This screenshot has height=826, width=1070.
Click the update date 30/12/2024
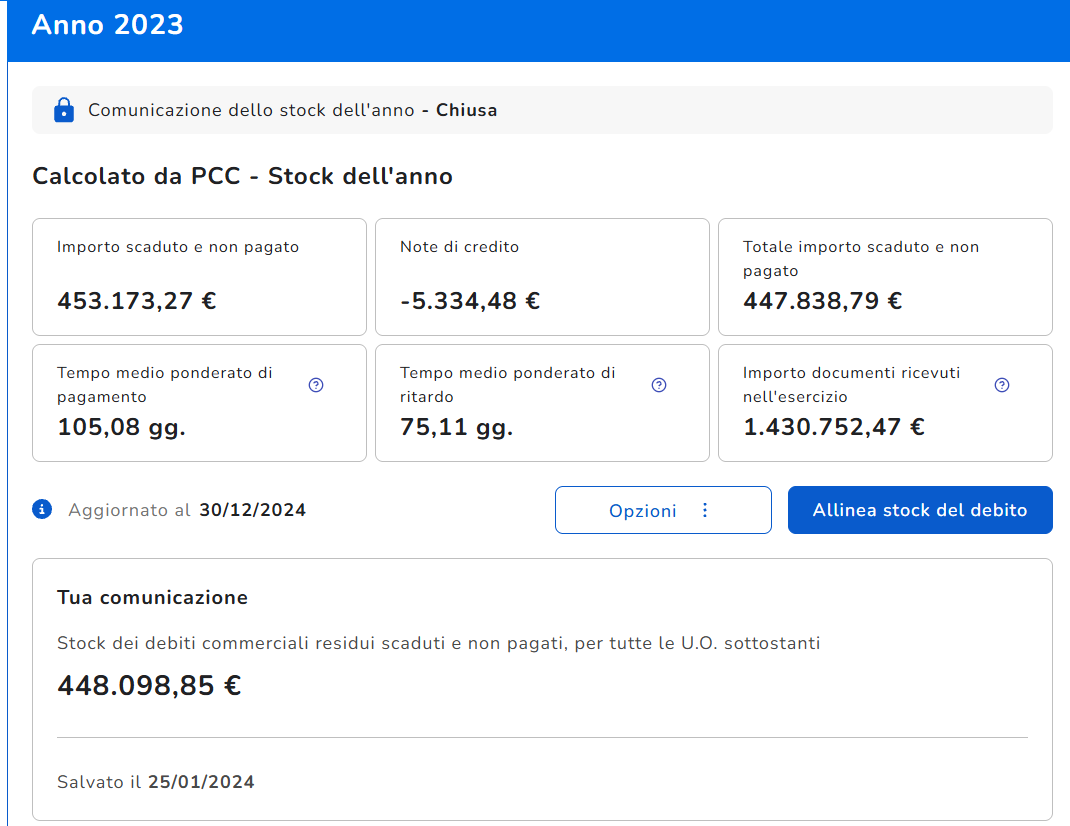[252, 510]
